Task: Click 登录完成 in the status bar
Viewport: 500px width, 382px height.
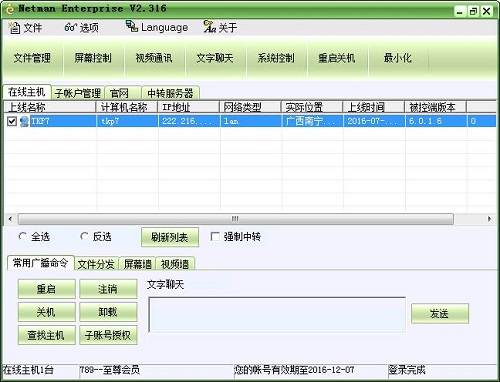Action: (x=407, y=370)
